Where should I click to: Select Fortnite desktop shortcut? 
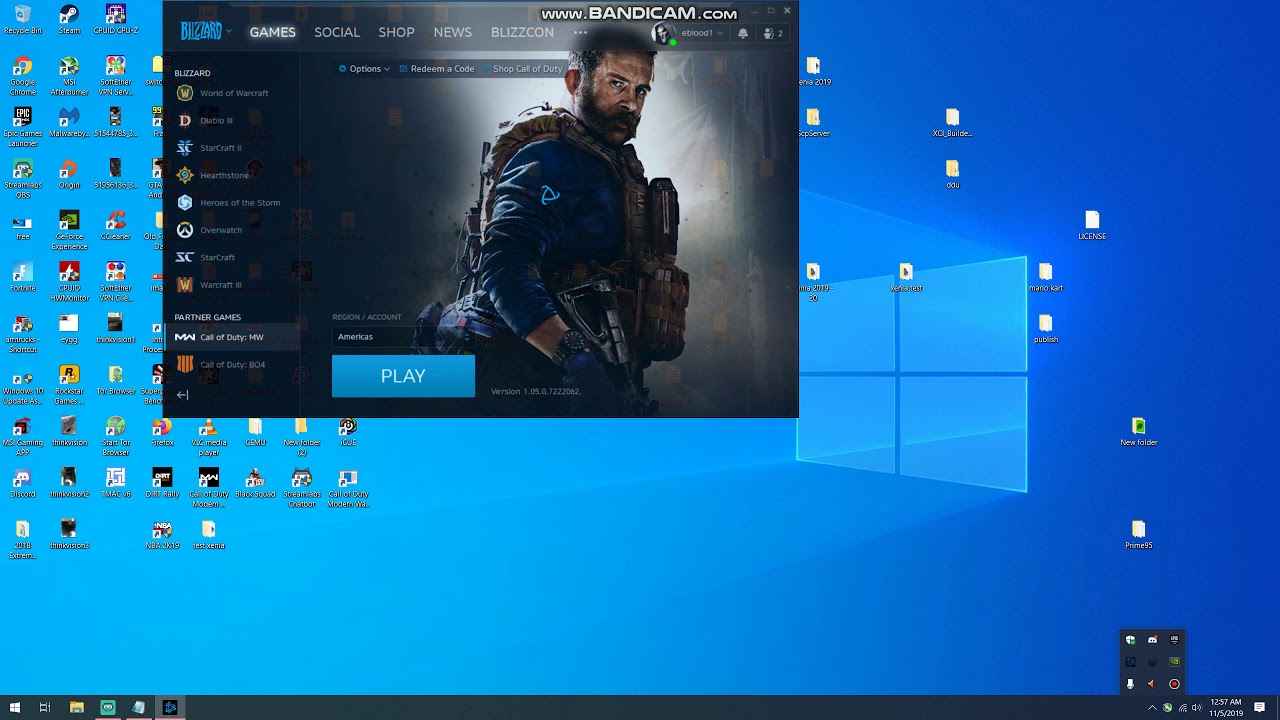point(22,277)
